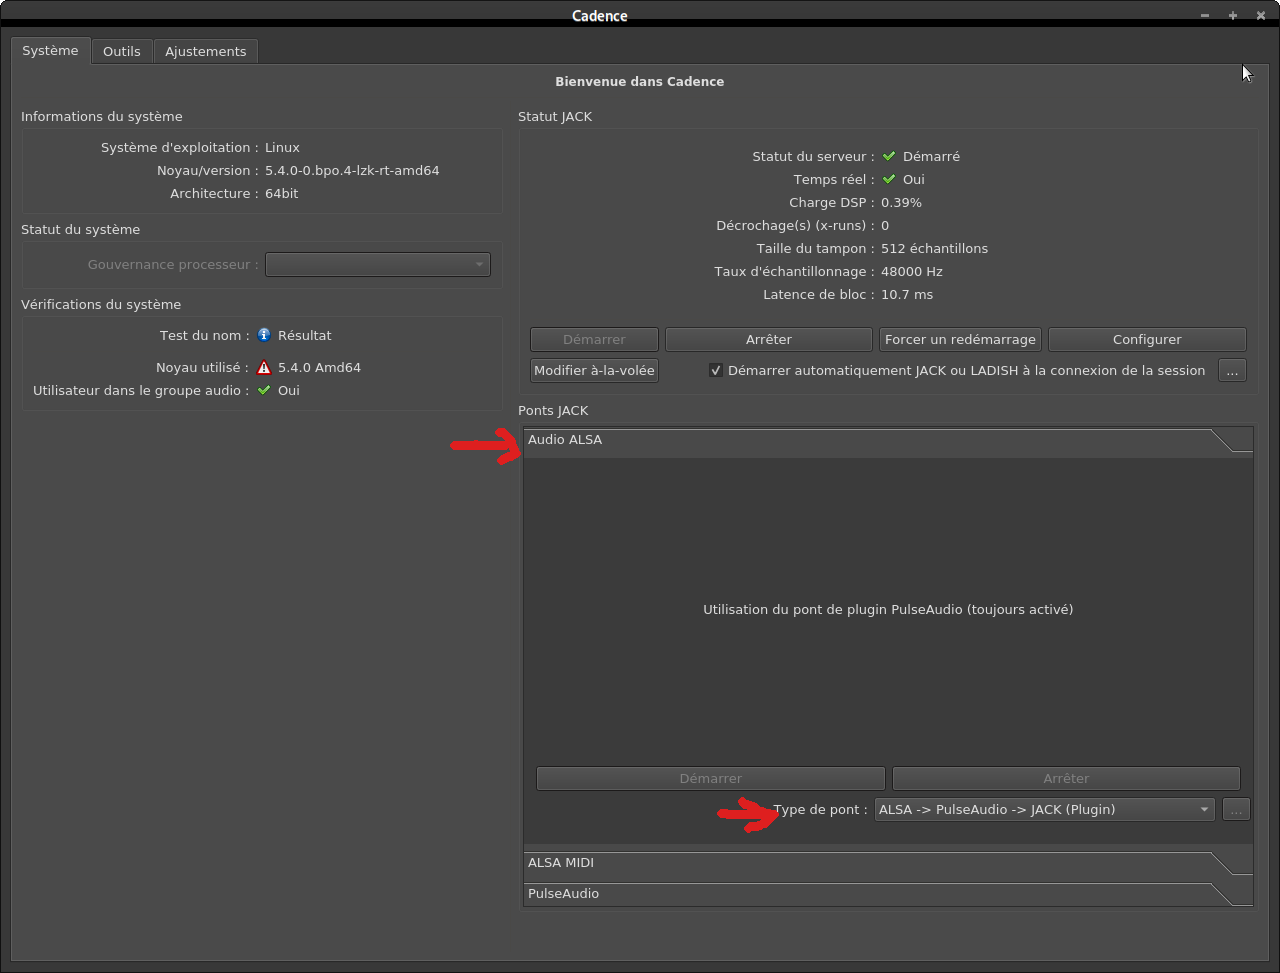1280x973 pixels.
Task: Open the Ajustements tab
Action: click(x=206, y=52)
